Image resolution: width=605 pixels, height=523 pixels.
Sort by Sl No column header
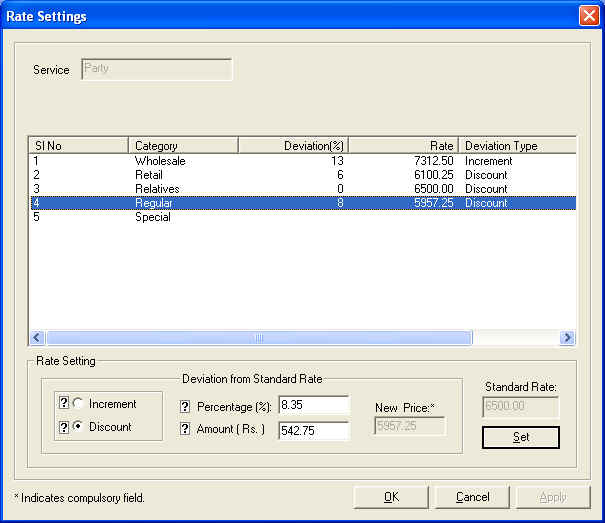(79, 146)
